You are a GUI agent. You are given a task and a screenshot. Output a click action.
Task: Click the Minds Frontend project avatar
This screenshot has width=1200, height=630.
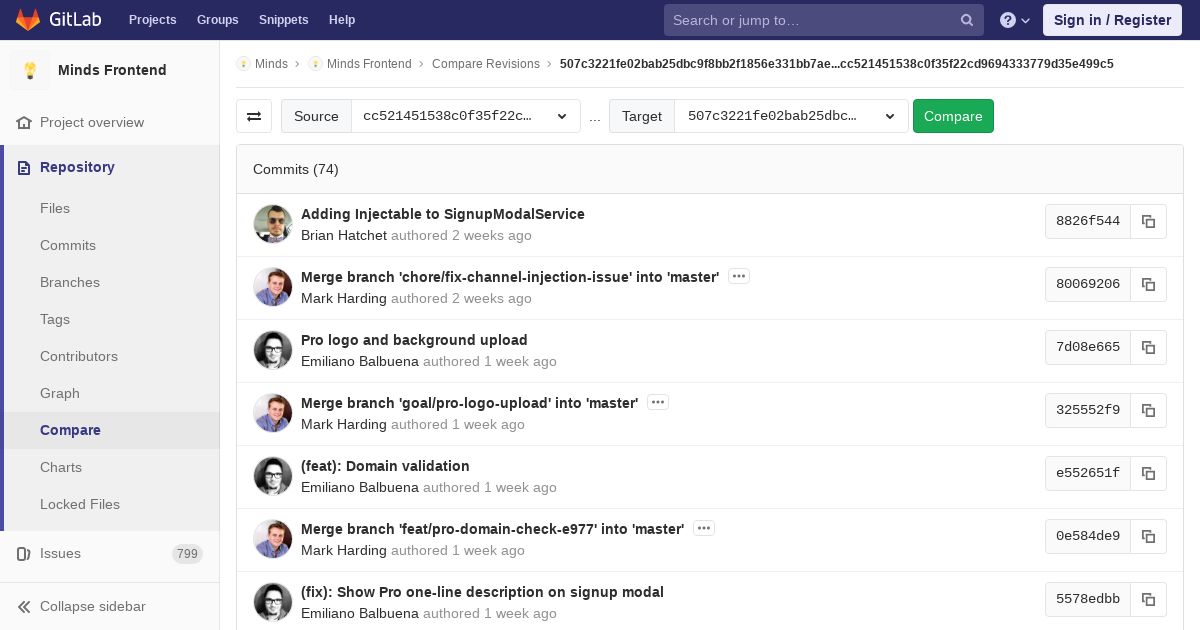click(x=30, y=70)
